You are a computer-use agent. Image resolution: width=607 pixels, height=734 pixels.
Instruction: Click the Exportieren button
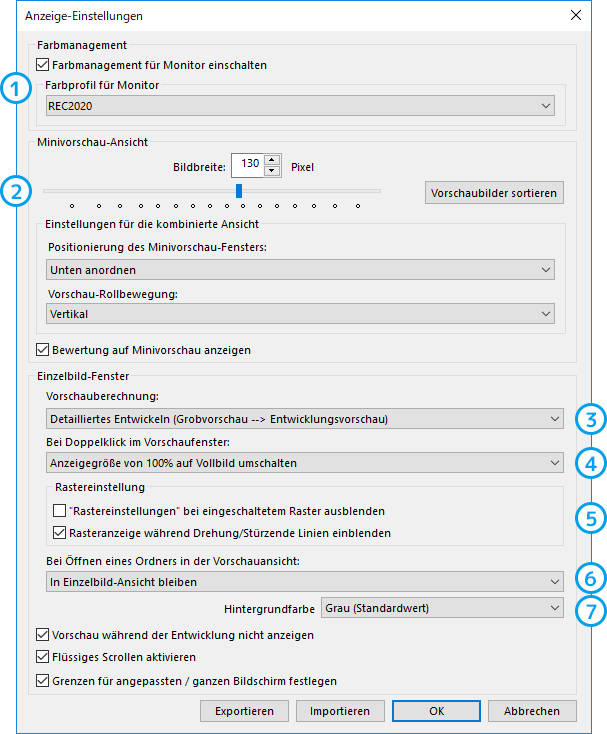coord(244,711)
